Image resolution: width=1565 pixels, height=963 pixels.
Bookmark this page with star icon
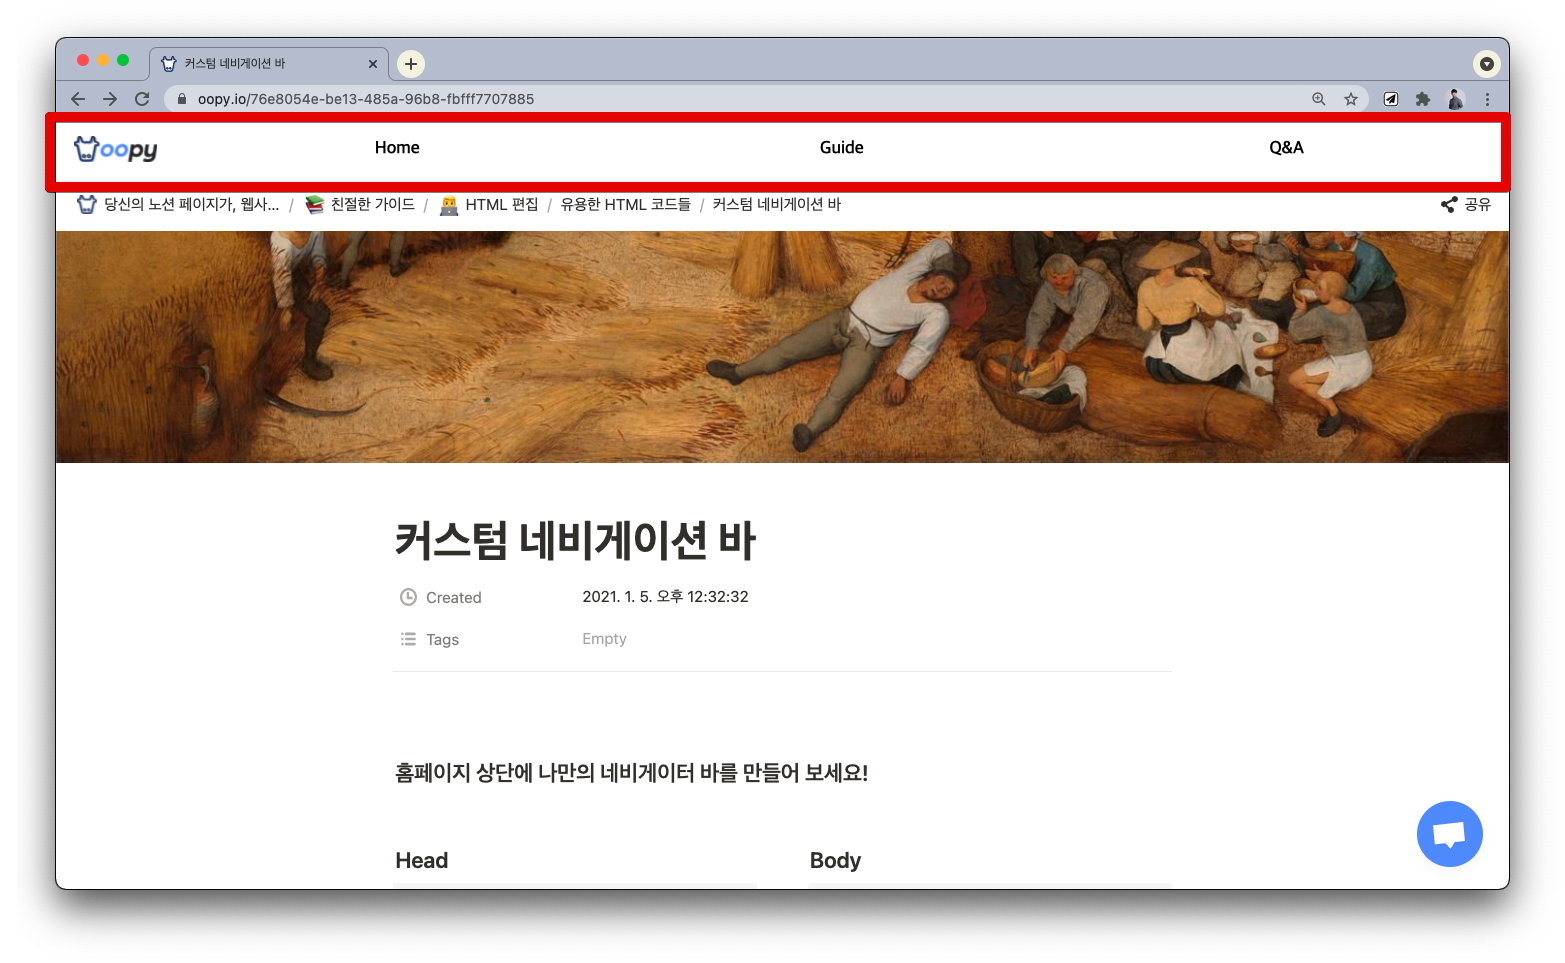pyautogui.click(x=1351, y=99)
